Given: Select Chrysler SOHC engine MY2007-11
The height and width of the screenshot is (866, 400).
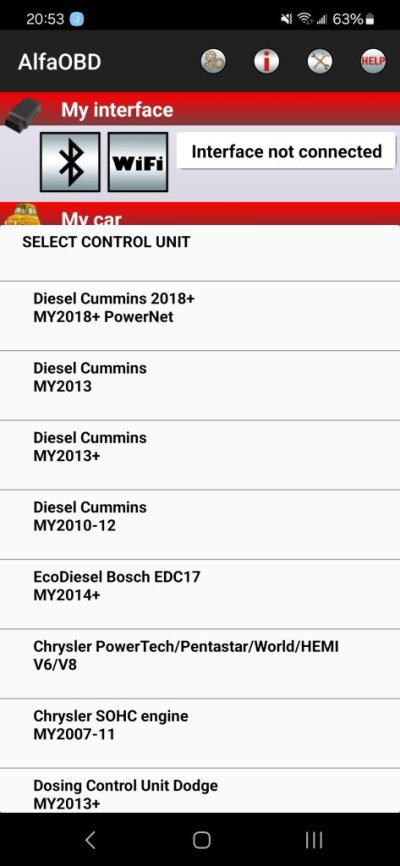Looking at the screenshot, I should (200, 733).
